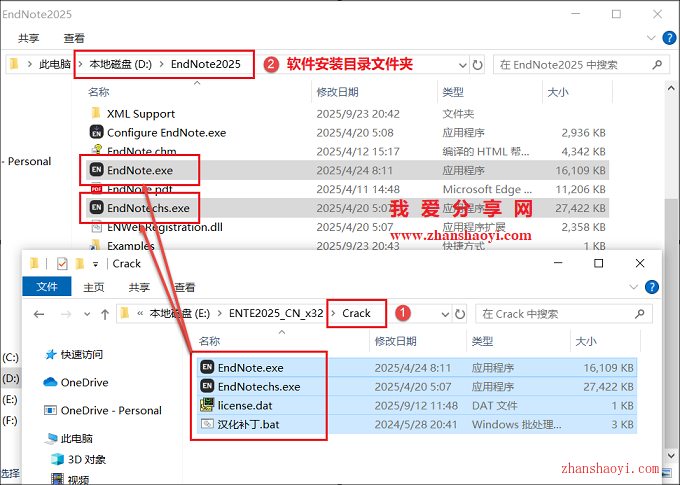The image size is (680, 485).
Task: Click scroll up arrow in EndNote2025 window
Action: [670, 88]
